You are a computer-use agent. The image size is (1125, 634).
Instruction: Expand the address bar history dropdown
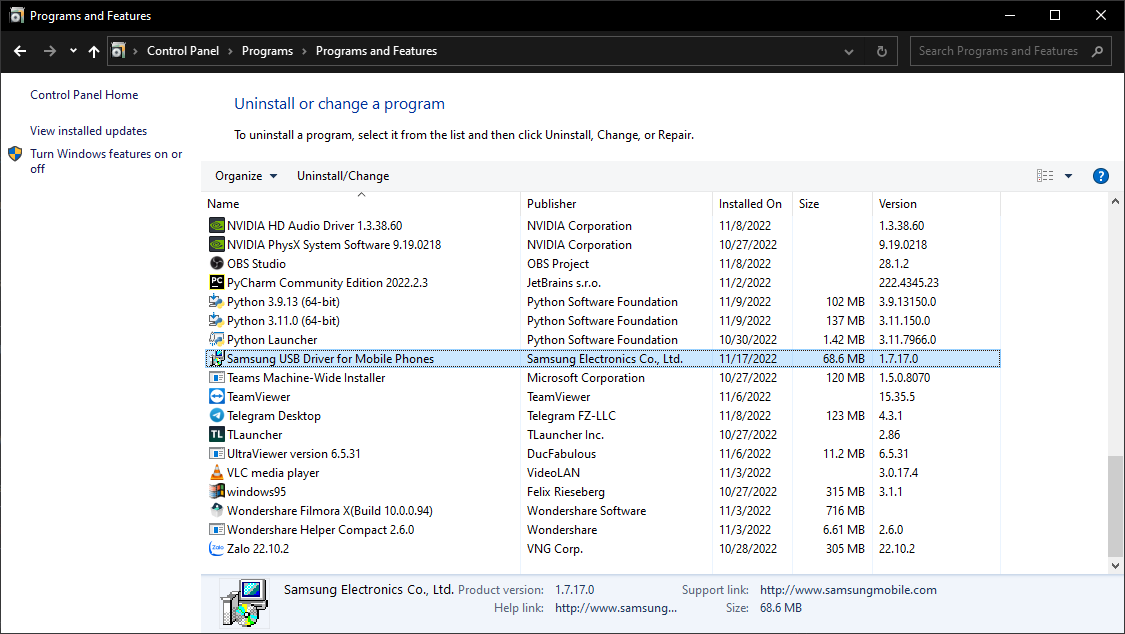pyautogui.click(x=849, y=52)
